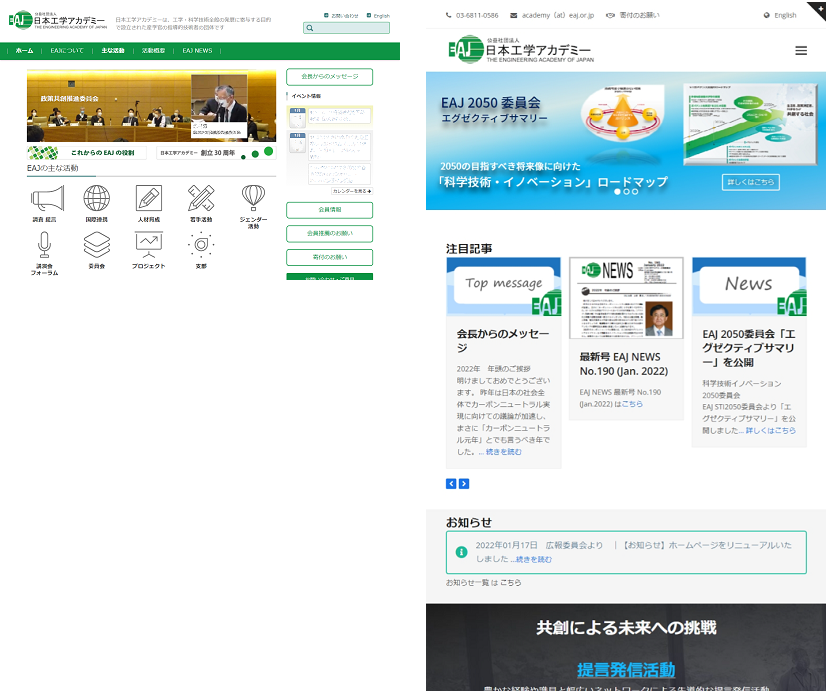Viewport: 829px width, 692px height.
Task: Open the 活動概要 menu item
Action: pyautogui.click(x=153, y=51)
